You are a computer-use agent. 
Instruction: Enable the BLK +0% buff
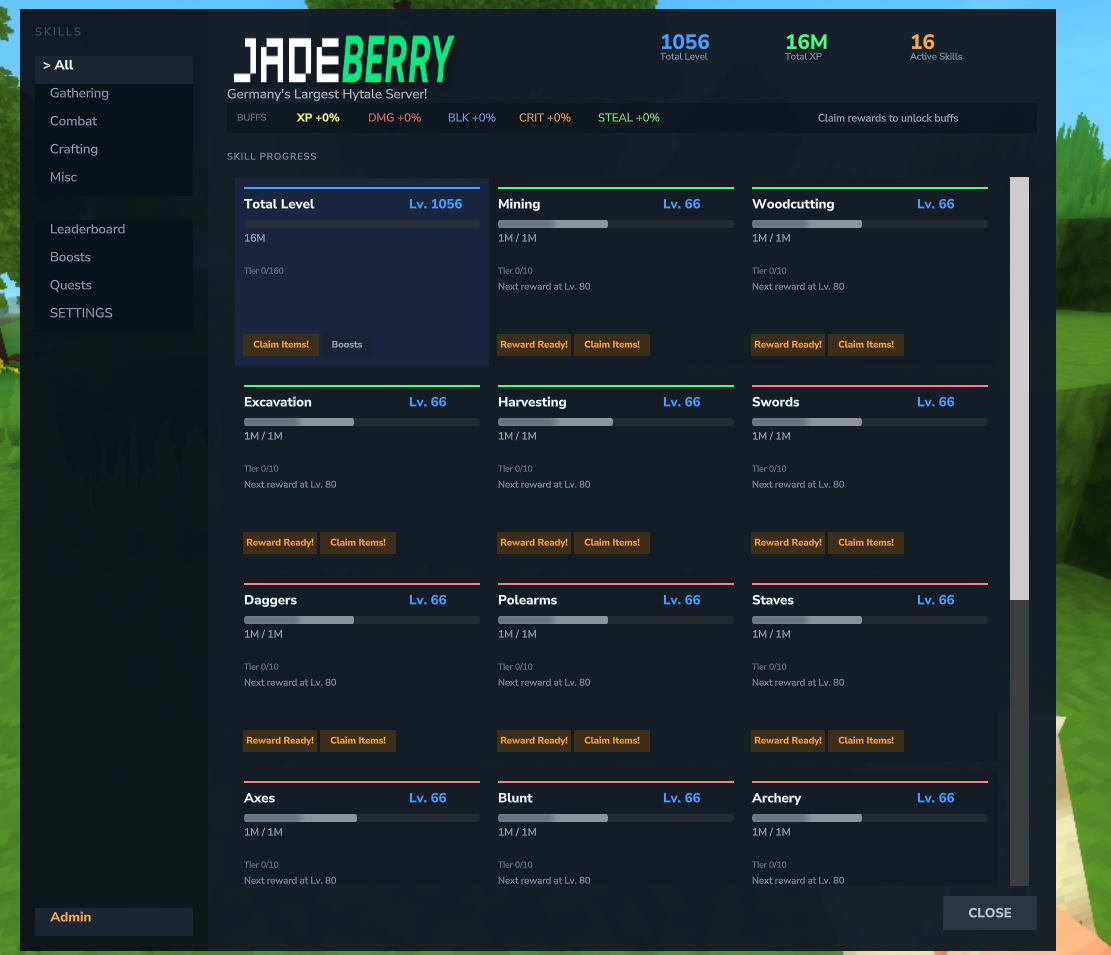pyautogui.click(x=471, y=117)
